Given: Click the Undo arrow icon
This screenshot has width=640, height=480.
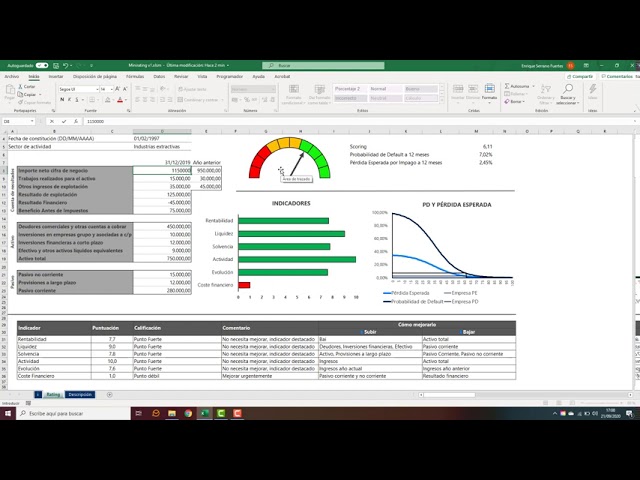Looking at the screenshot, I should pos(65,65).
